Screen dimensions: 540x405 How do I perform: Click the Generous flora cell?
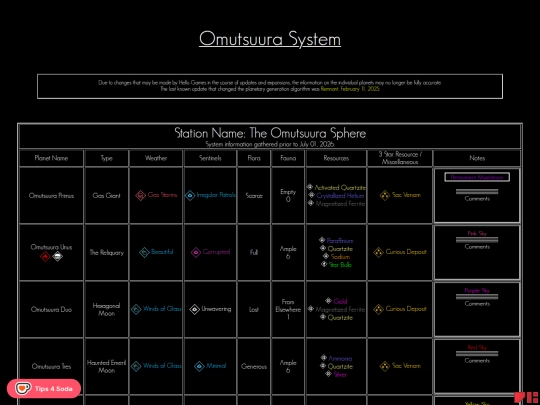254,366
